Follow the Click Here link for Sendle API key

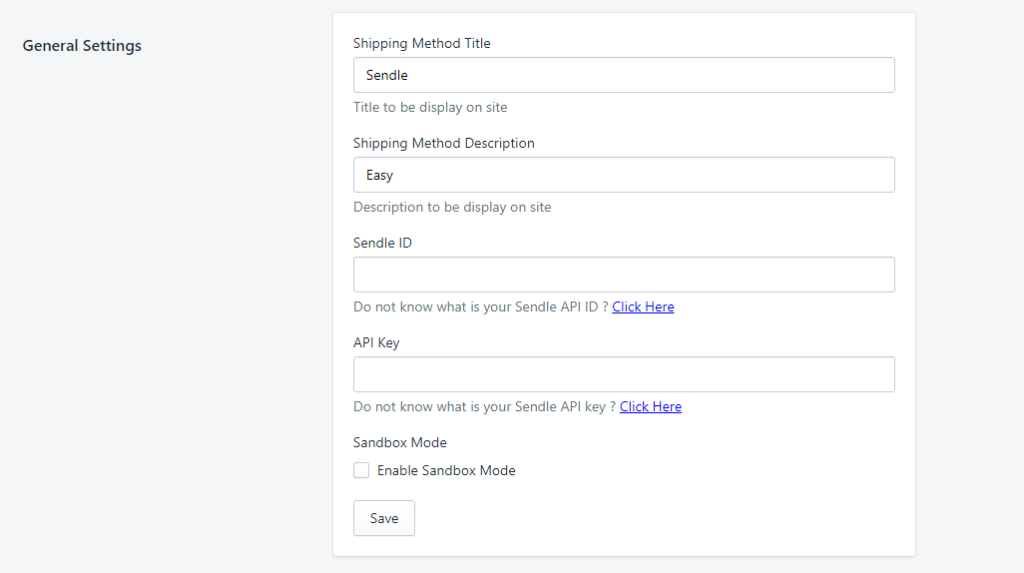tap(650, 406)
